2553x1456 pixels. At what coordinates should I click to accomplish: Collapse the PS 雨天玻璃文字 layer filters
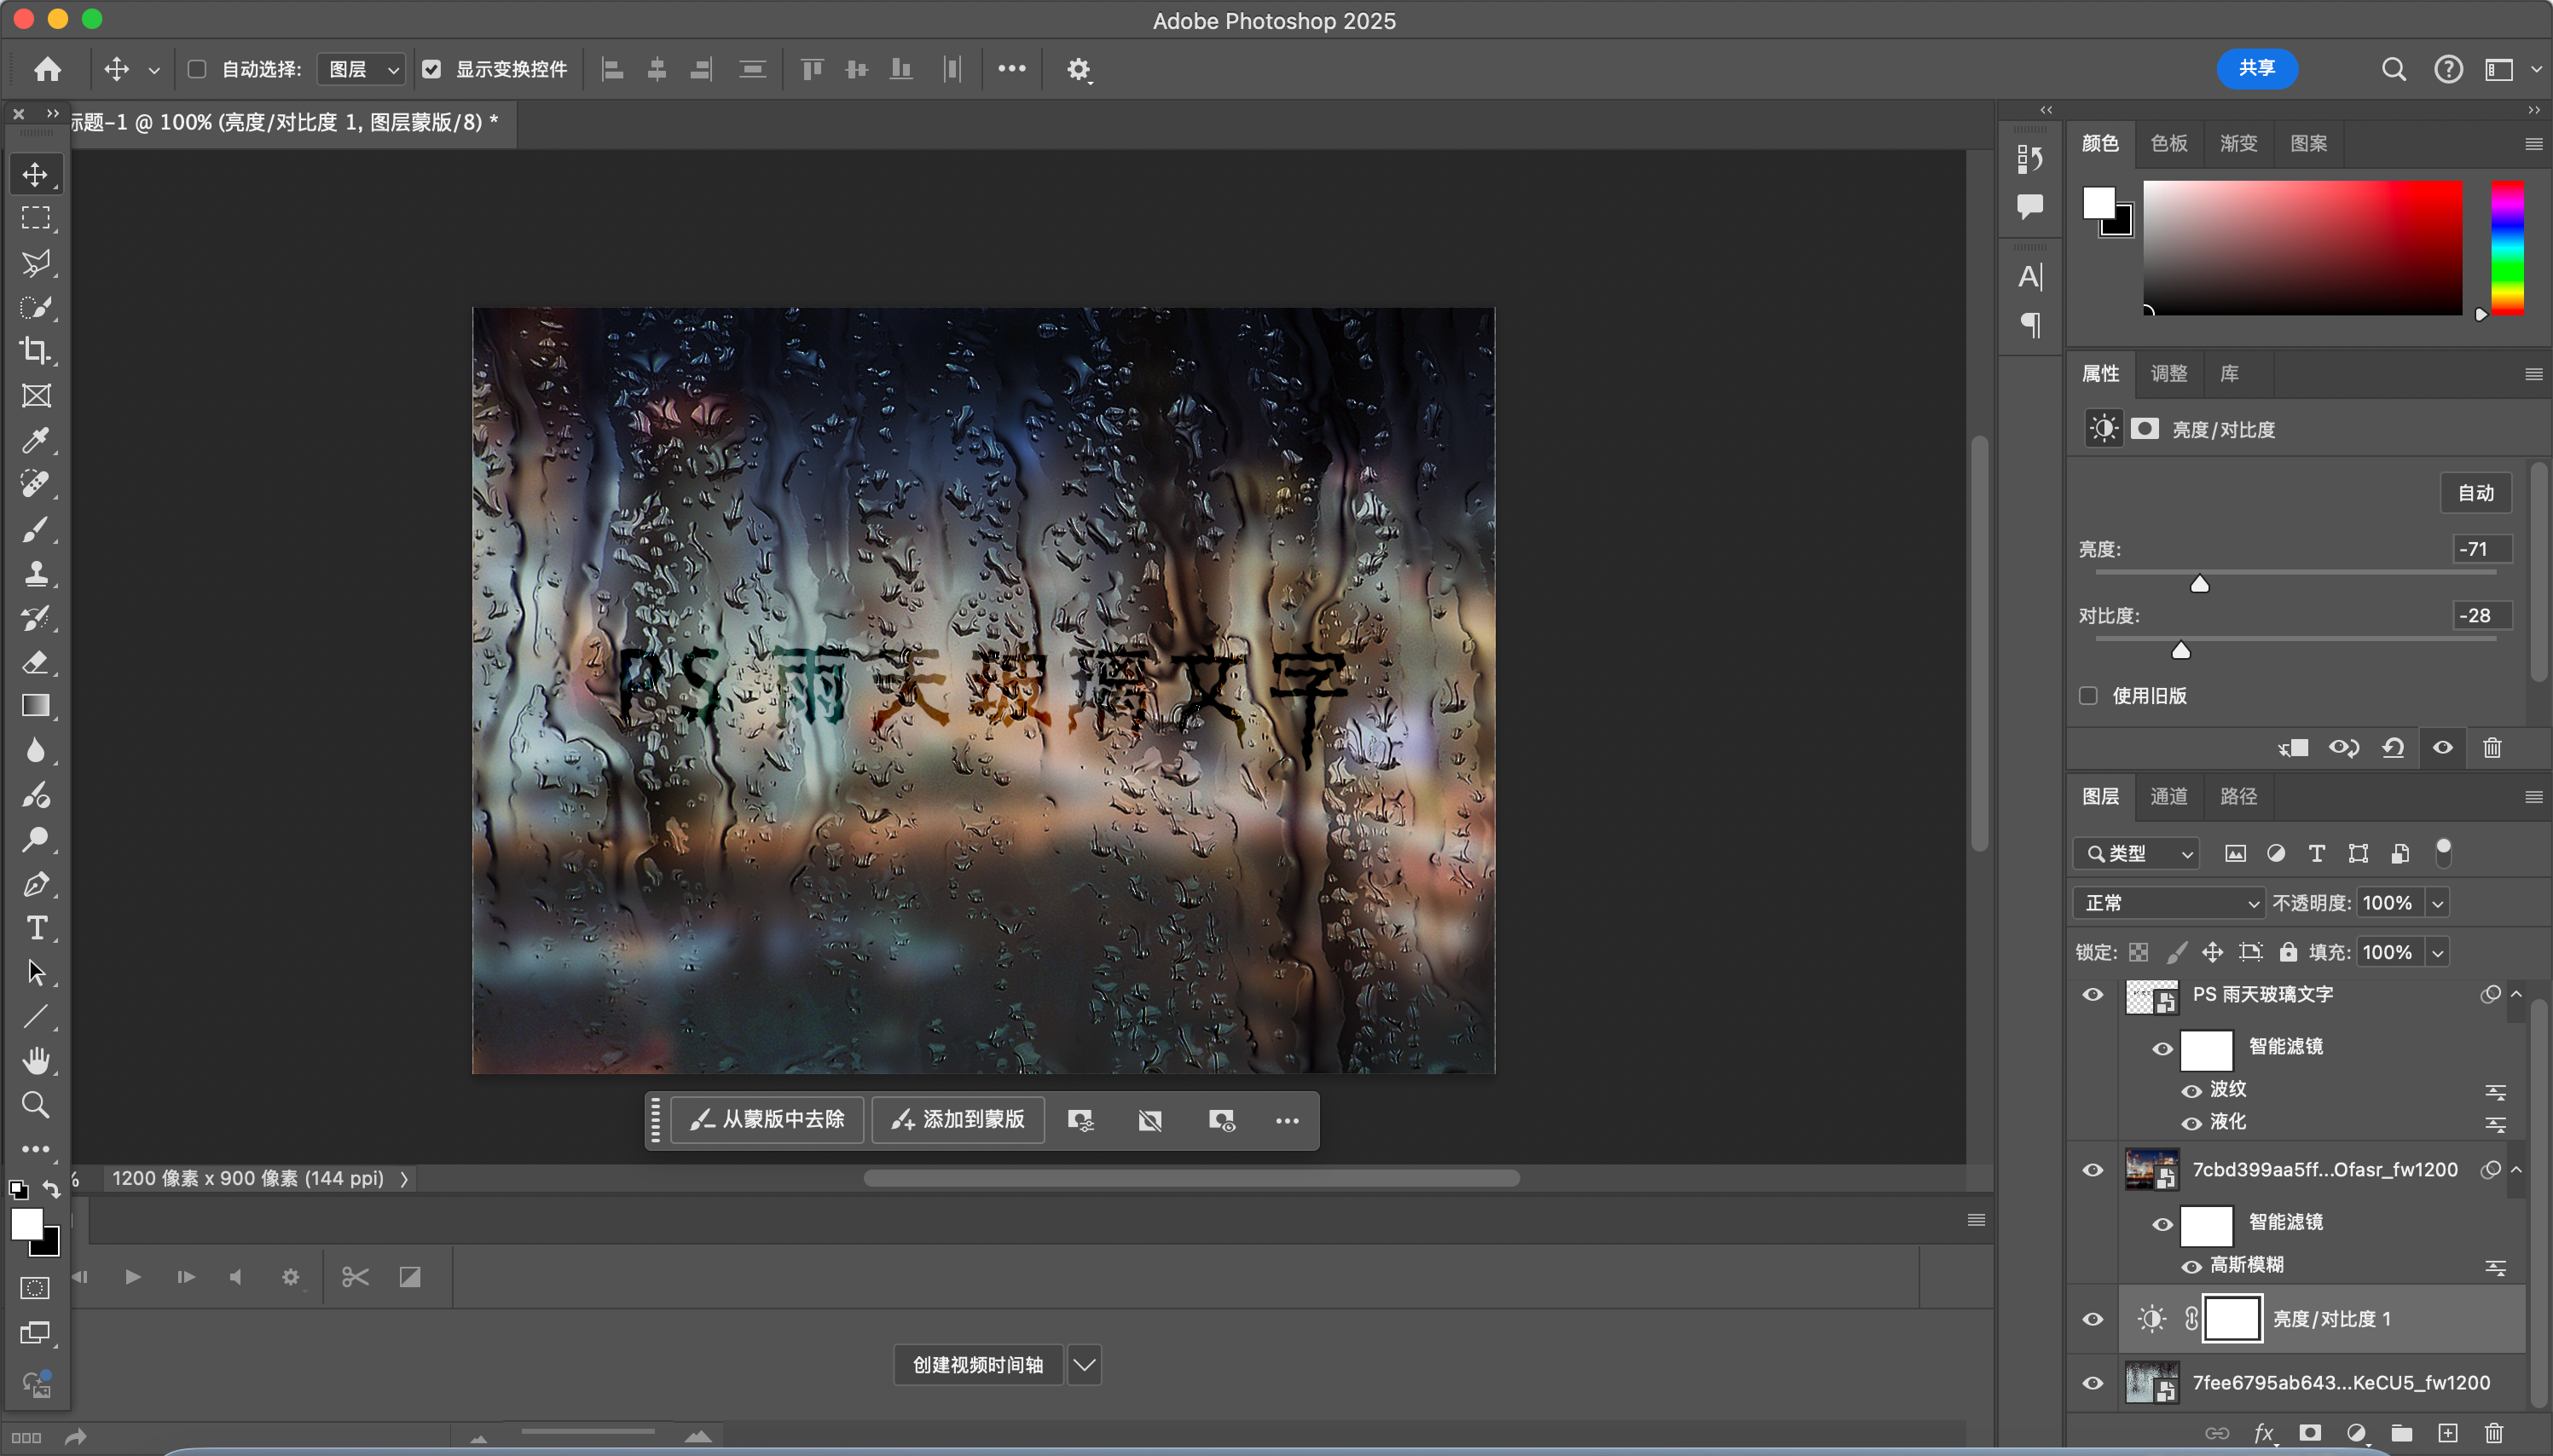click(2516, 994)
